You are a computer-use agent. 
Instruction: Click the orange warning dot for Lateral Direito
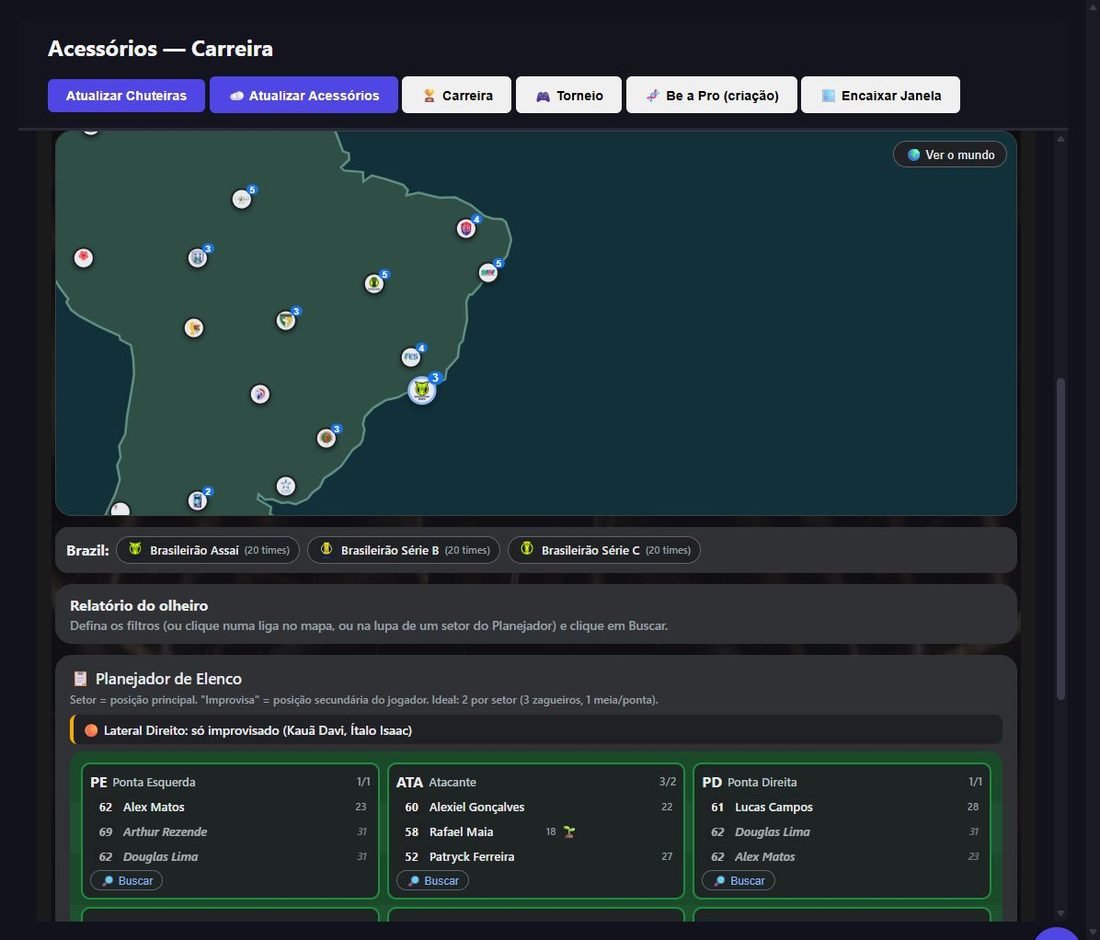coord(91,730)
